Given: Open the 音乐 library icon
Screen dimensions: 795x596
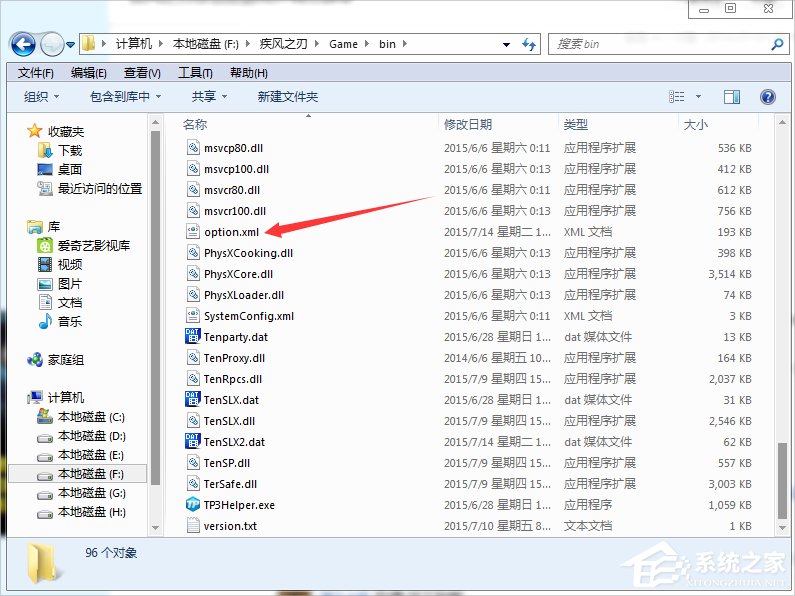Looking at the screenshot, I should 45,321.
